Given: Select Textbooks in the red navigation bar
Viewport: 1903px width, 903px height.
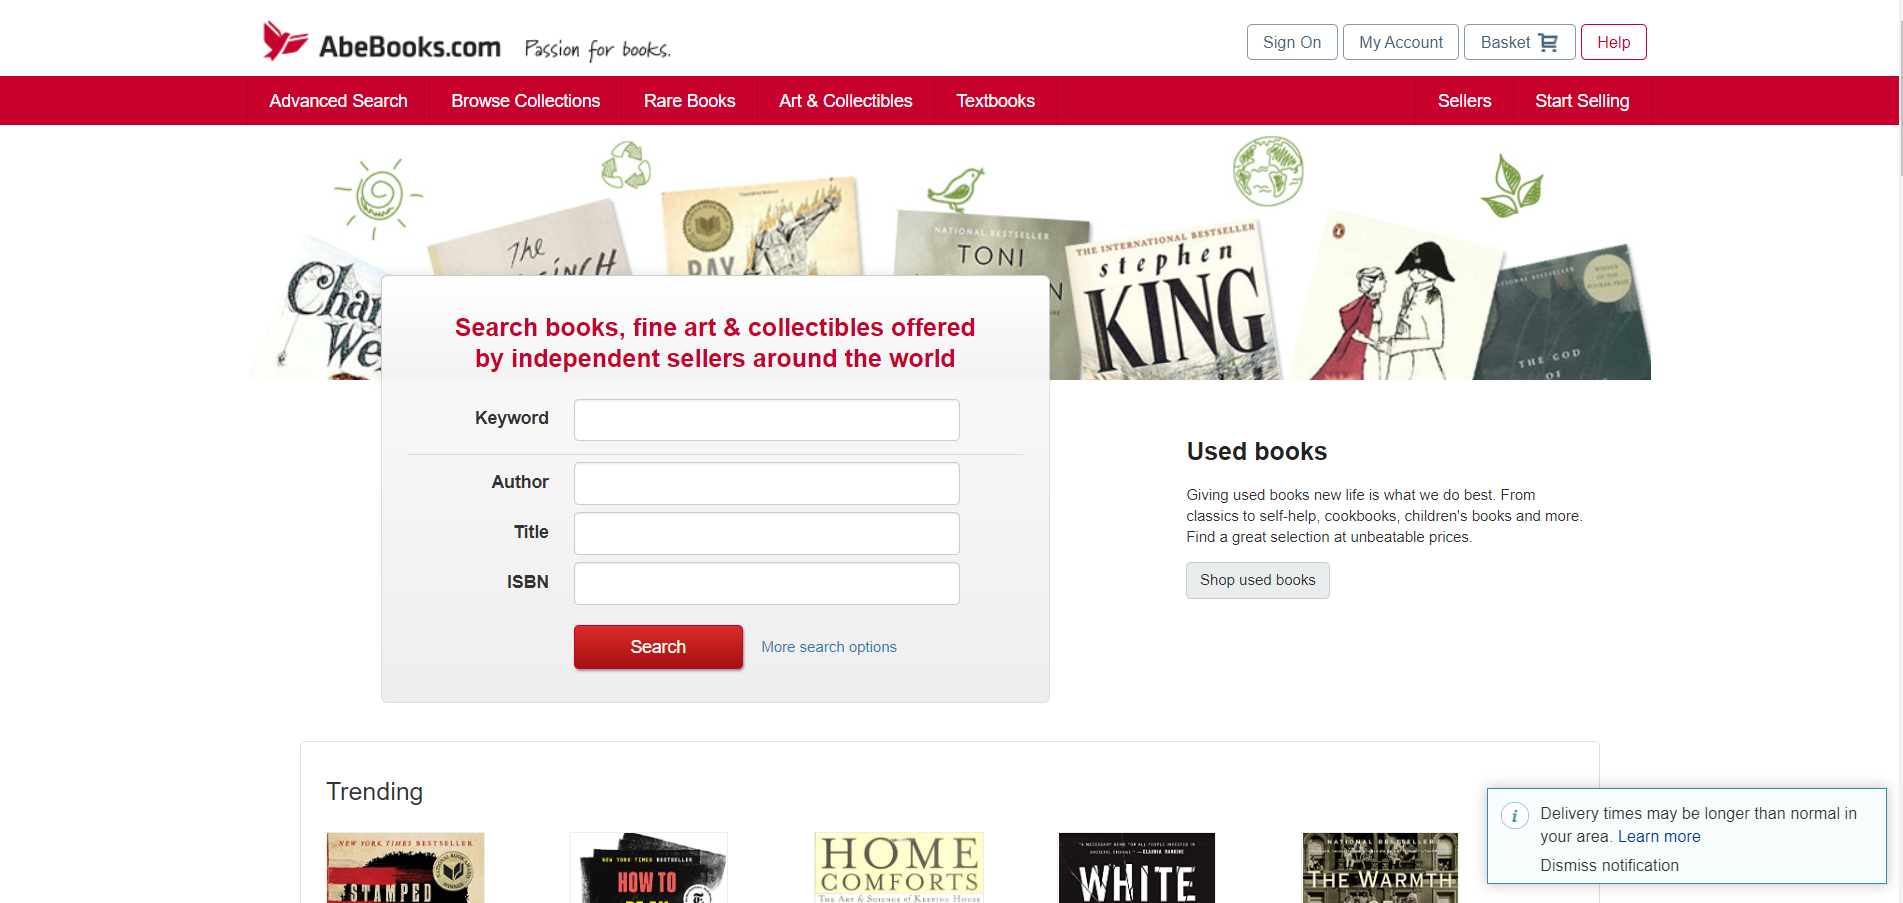Looking at the screenshot, I should tap(995, 101).
